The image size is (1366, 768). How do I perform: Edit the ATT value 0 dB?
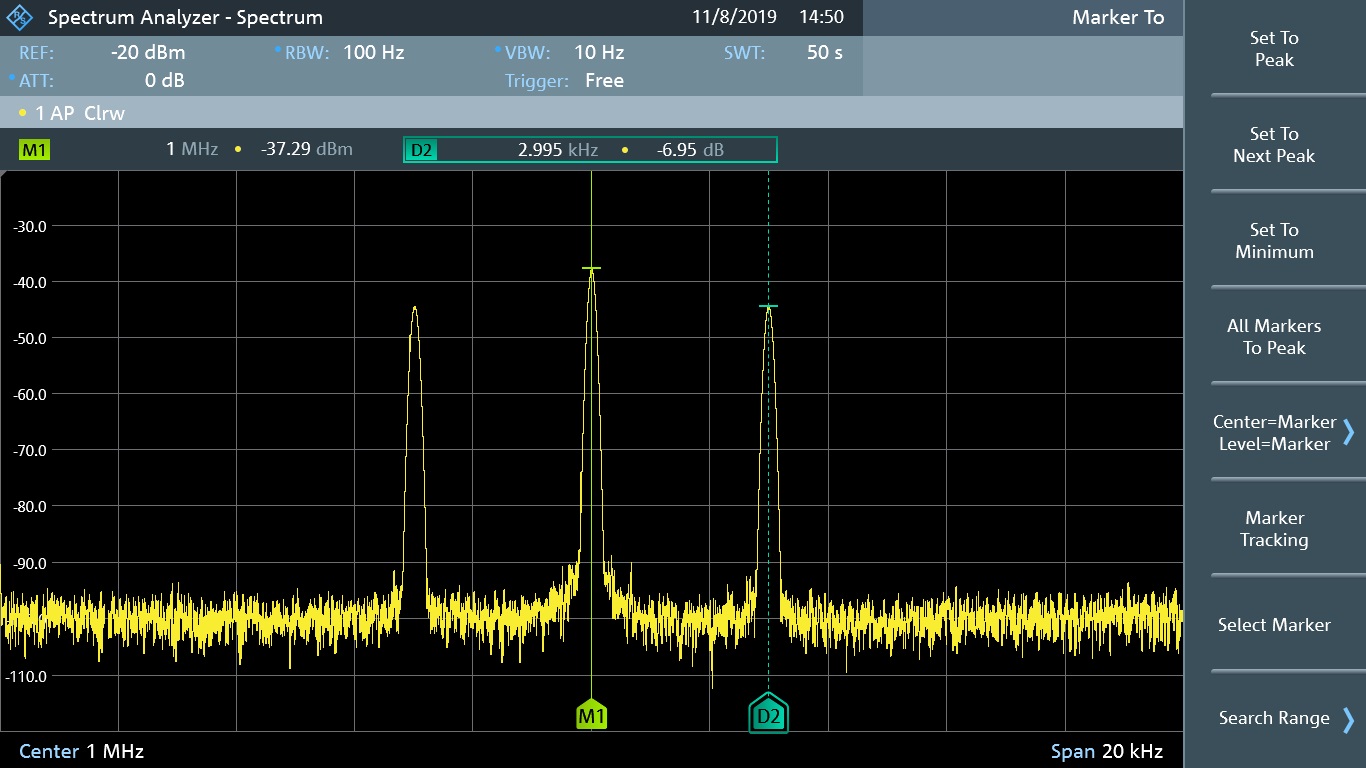(165, 80)
